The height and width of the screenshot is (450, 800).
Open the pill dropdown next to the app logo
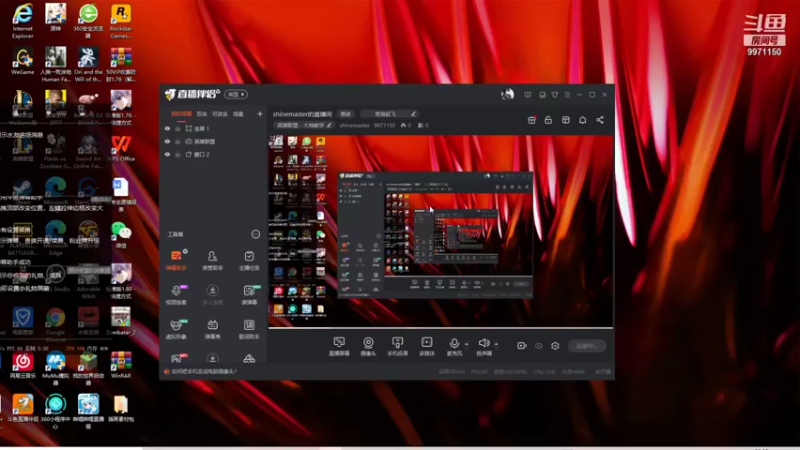[236, 94]
